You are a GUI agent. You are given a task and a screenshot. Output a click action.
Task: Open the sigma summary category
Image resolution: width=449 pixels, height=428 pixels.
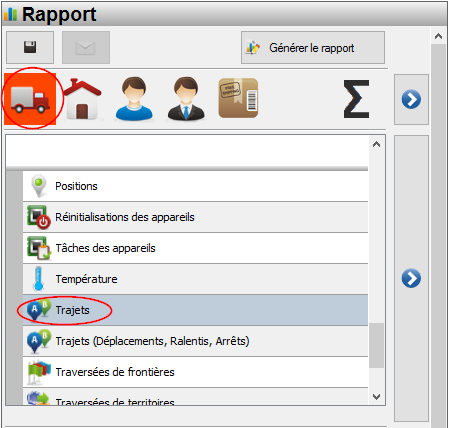coord(356,99)
